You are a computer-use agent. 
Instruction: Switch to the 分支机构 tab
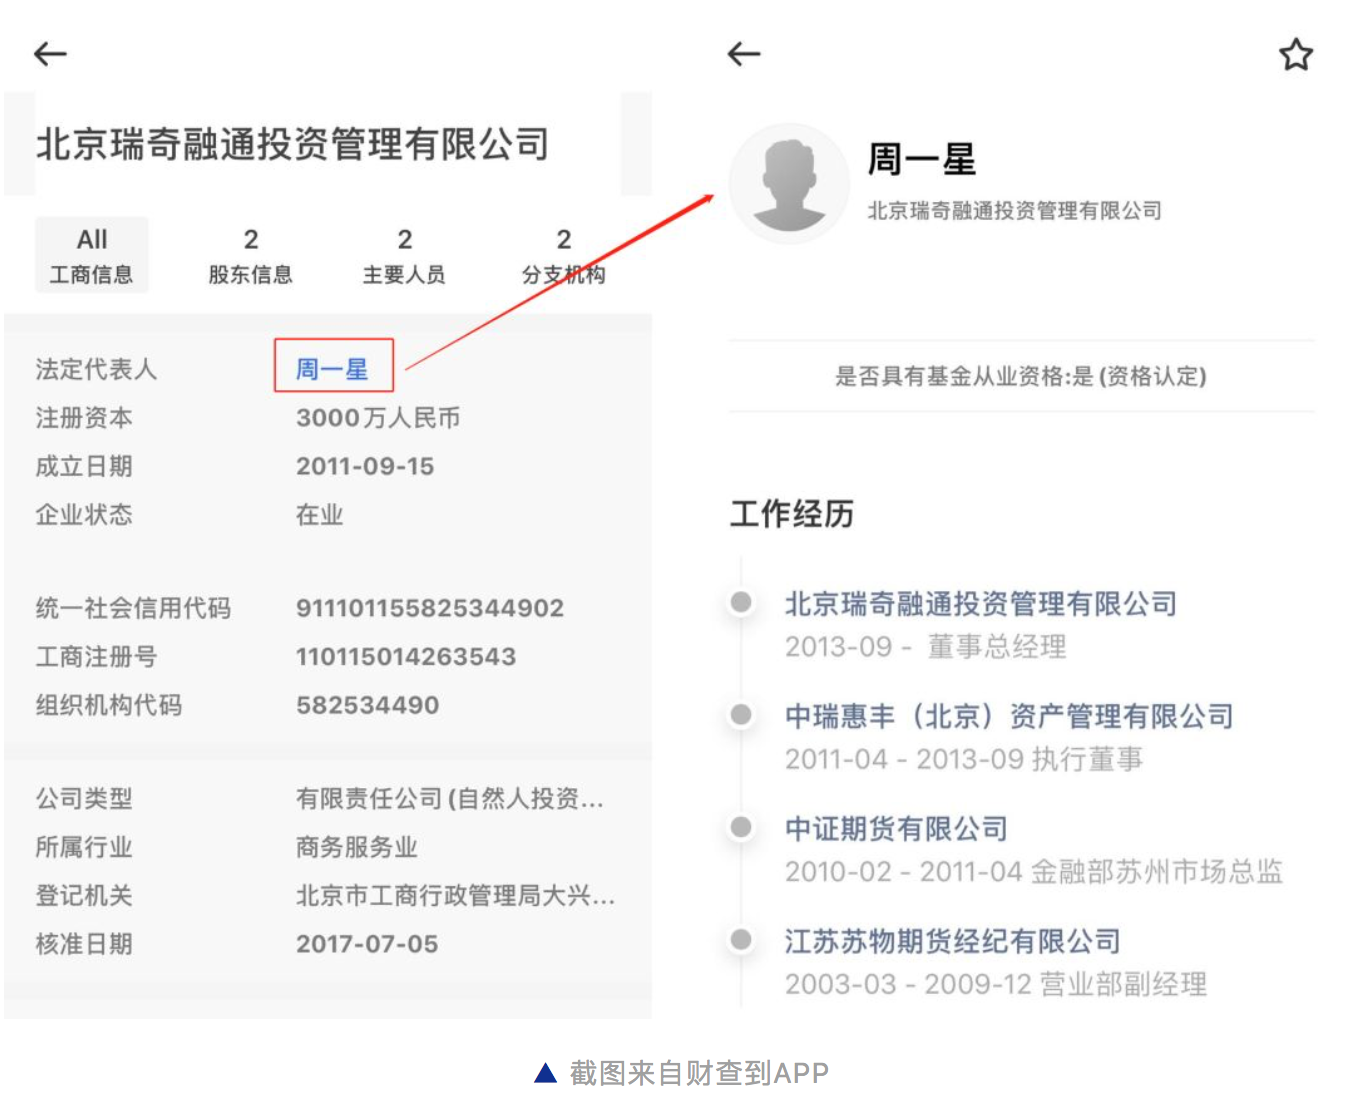[564, 255]
